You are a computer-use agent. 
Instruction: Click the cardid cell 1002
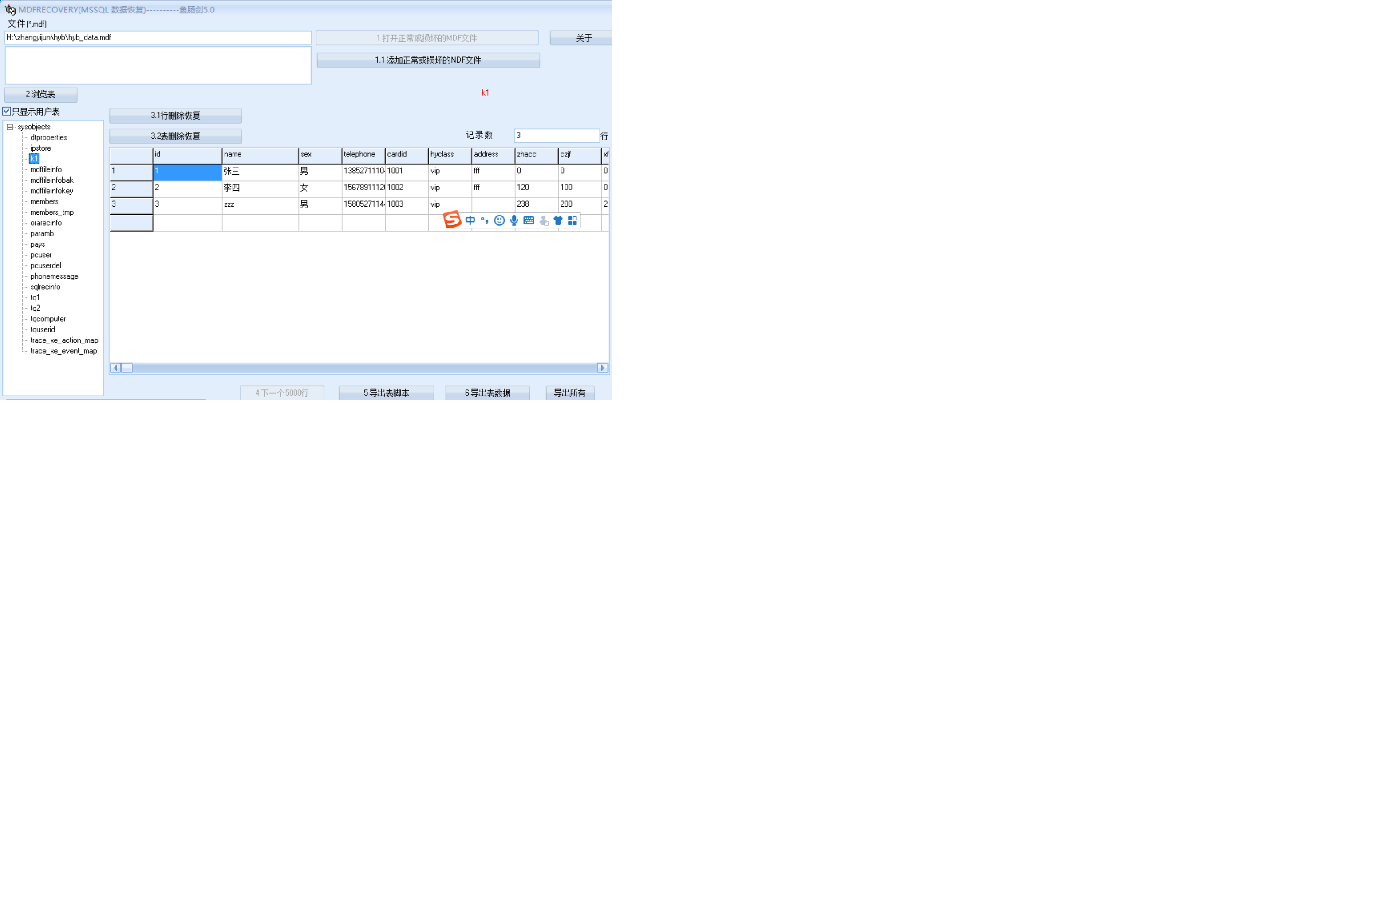(x=406, y=188)
